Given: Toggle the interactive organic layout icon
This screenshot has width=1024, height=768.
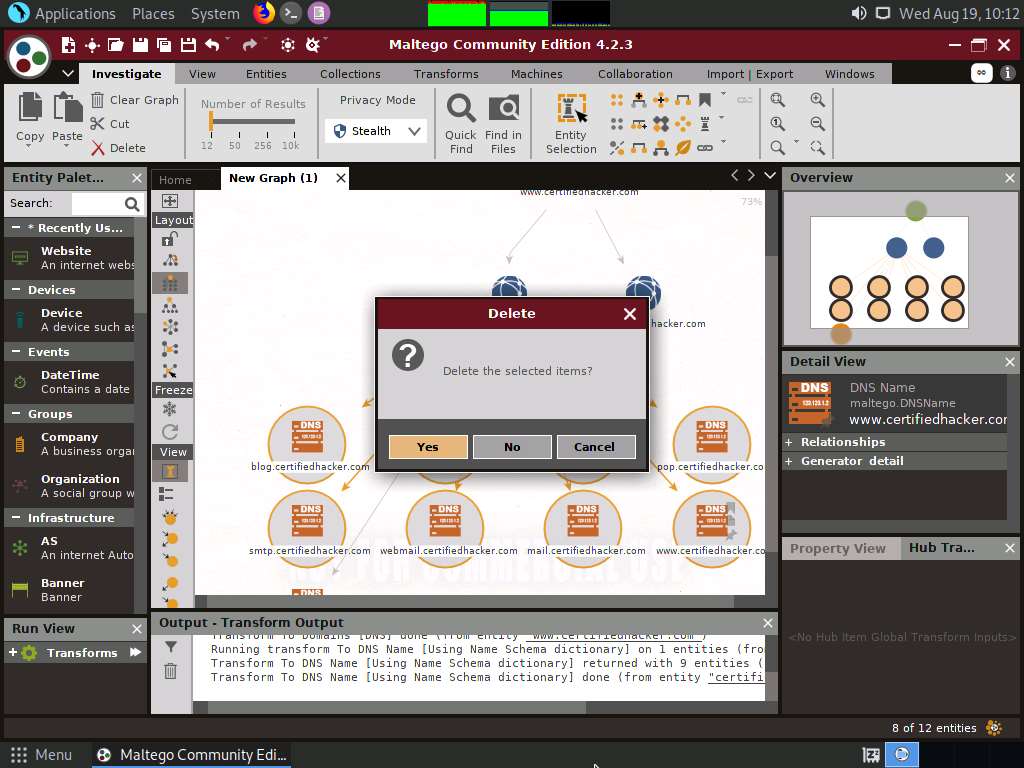Looking at the screenshot, I should coord(170,371).
